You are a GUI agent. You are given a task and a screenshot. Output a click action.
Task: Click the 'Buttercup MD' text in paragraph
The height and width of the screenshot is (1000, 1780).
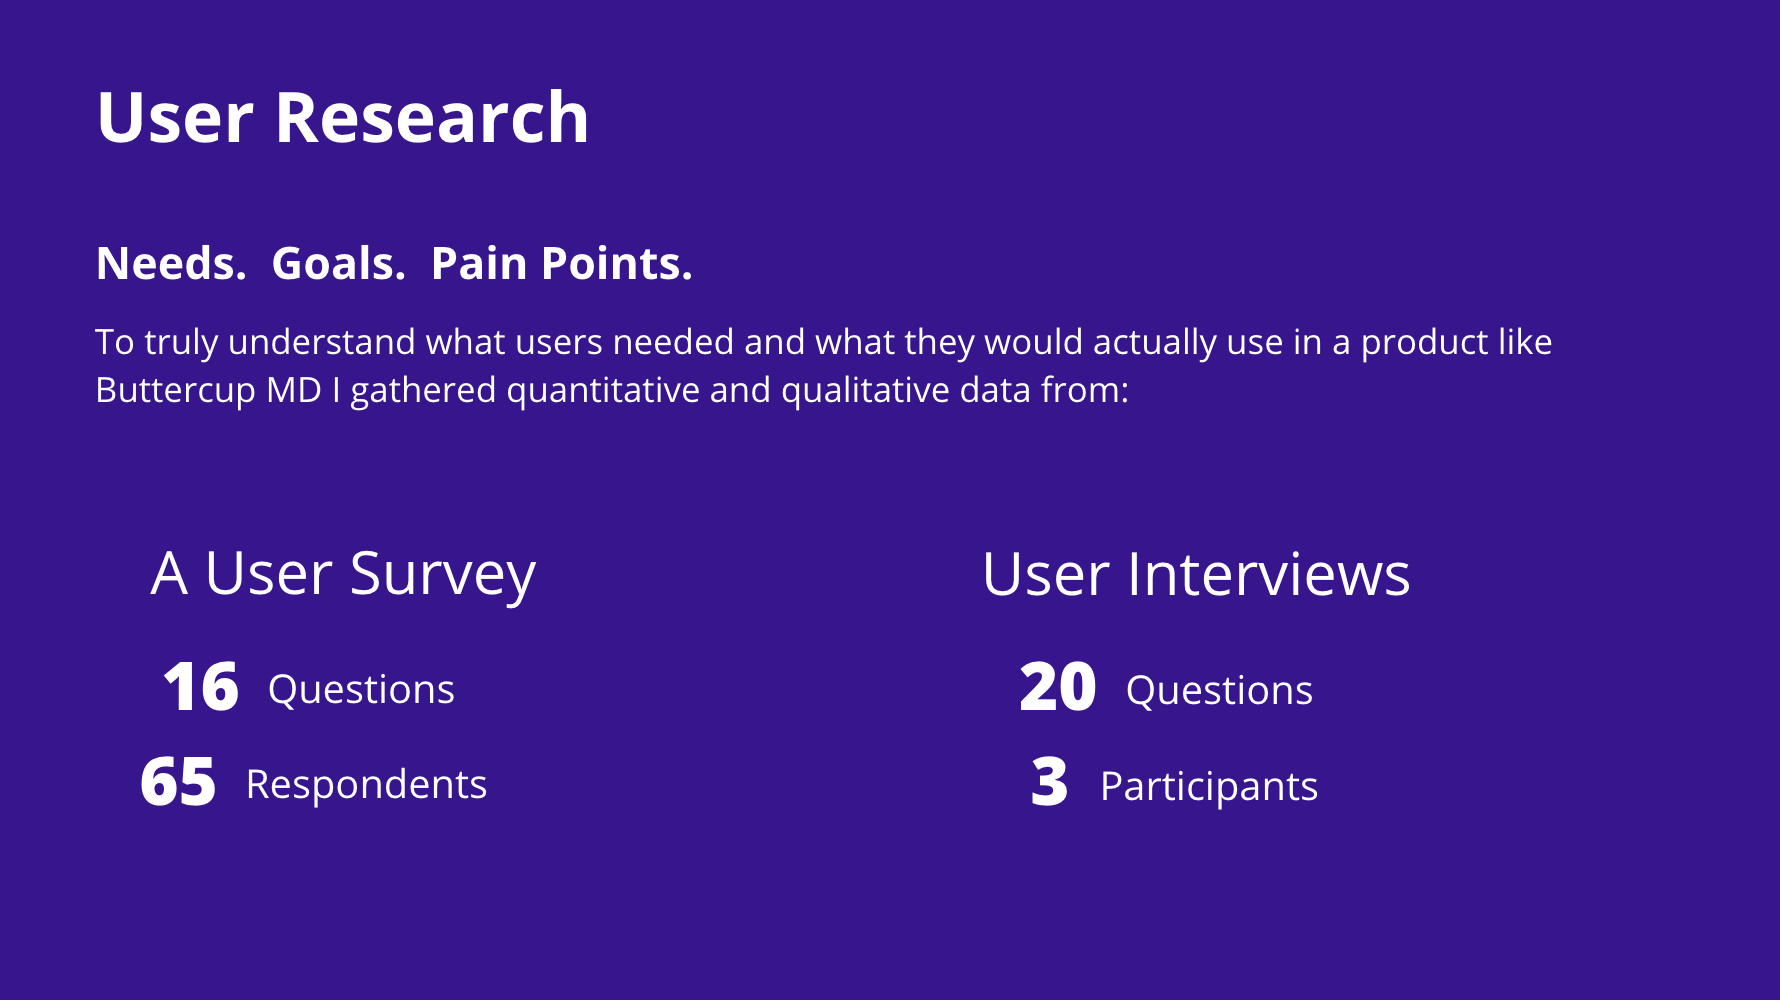[208, 390]
